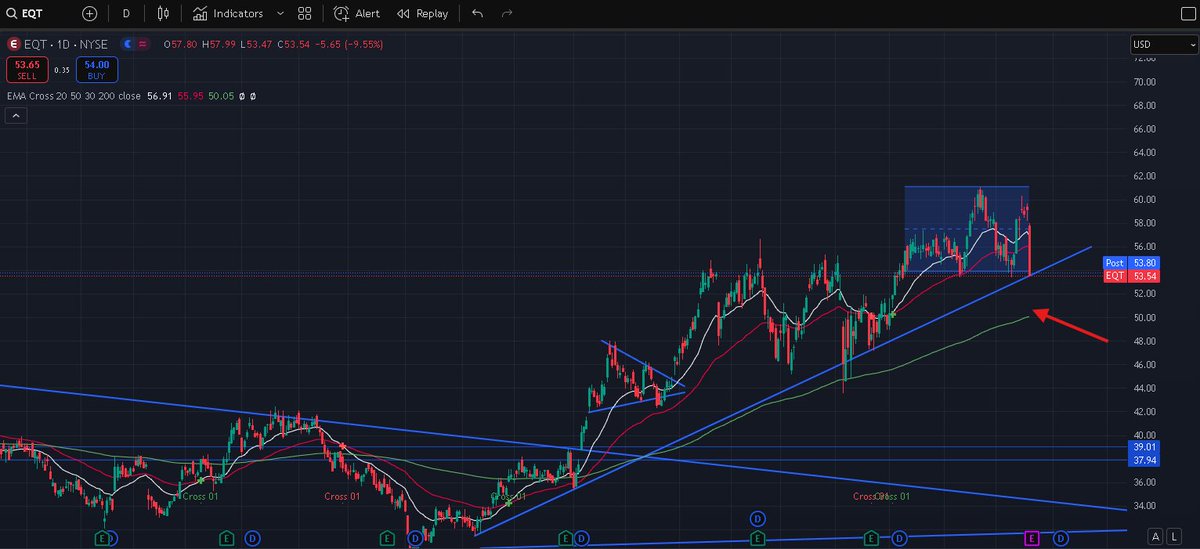Click the plus icon to compare or add symbol

[90, 14]
